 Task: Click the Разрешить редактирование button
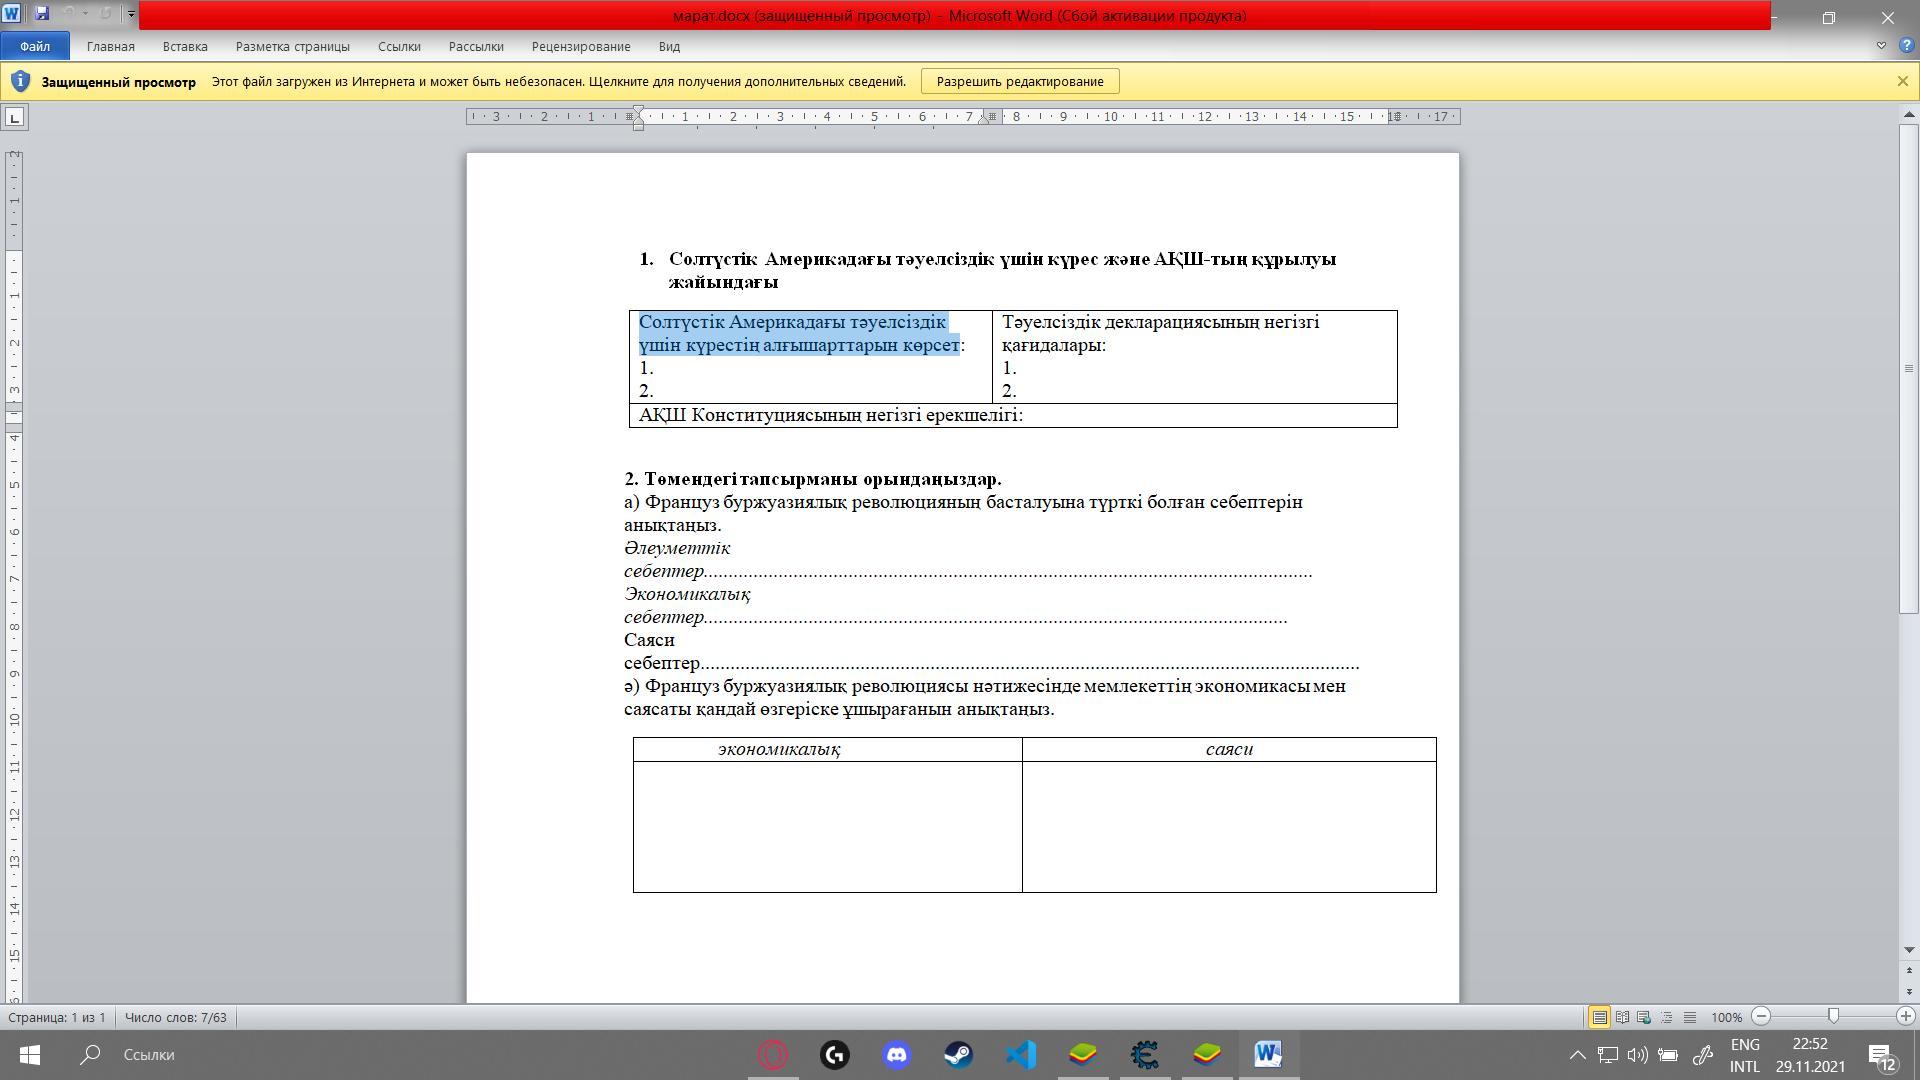point(1019,81)
